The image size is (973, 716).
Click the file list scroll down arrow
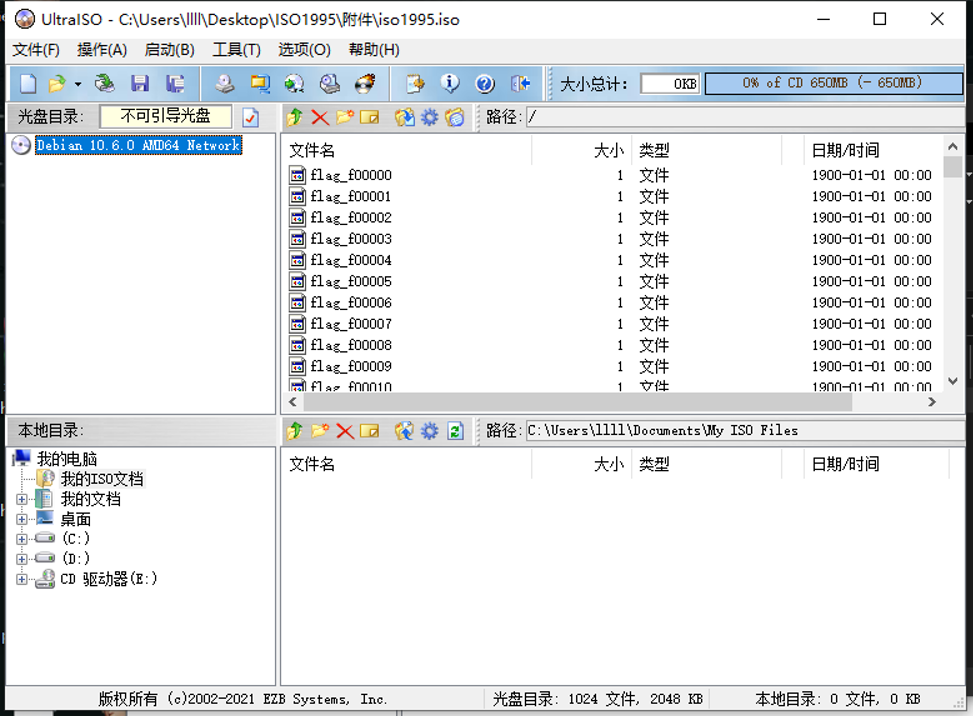coord(953,381)
